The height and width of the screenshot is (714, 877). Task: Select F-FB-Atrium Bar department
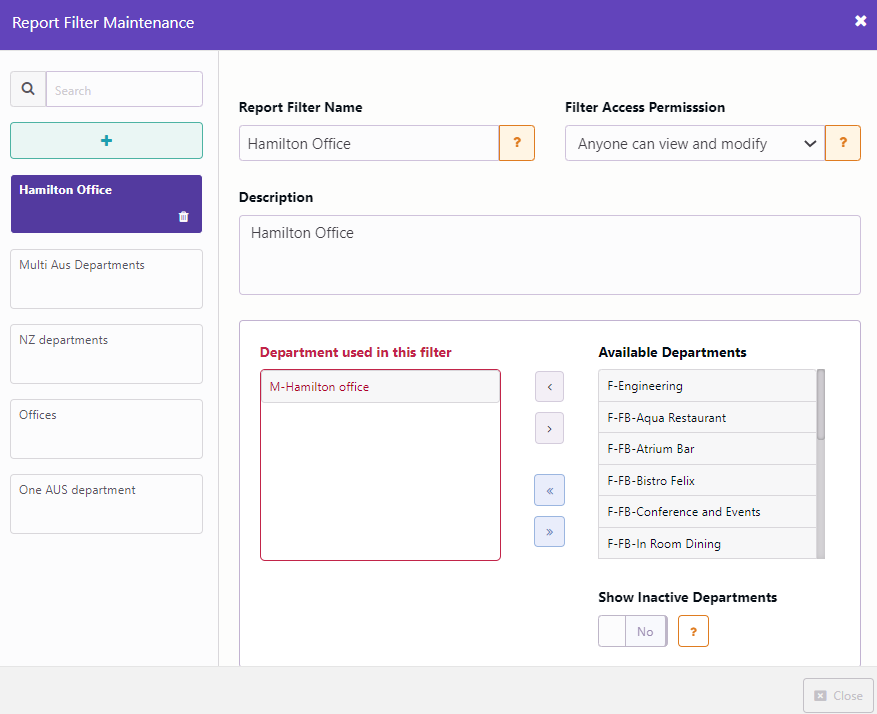(707, 449)
